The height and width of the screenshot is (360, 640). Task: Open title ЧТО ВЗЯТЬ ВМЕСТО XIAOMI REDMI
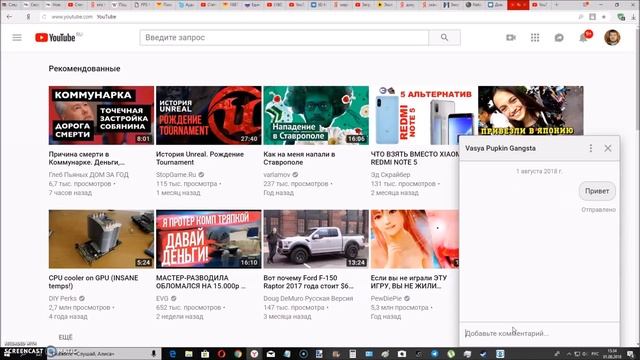pyautogui.click(x=415, y=158)
